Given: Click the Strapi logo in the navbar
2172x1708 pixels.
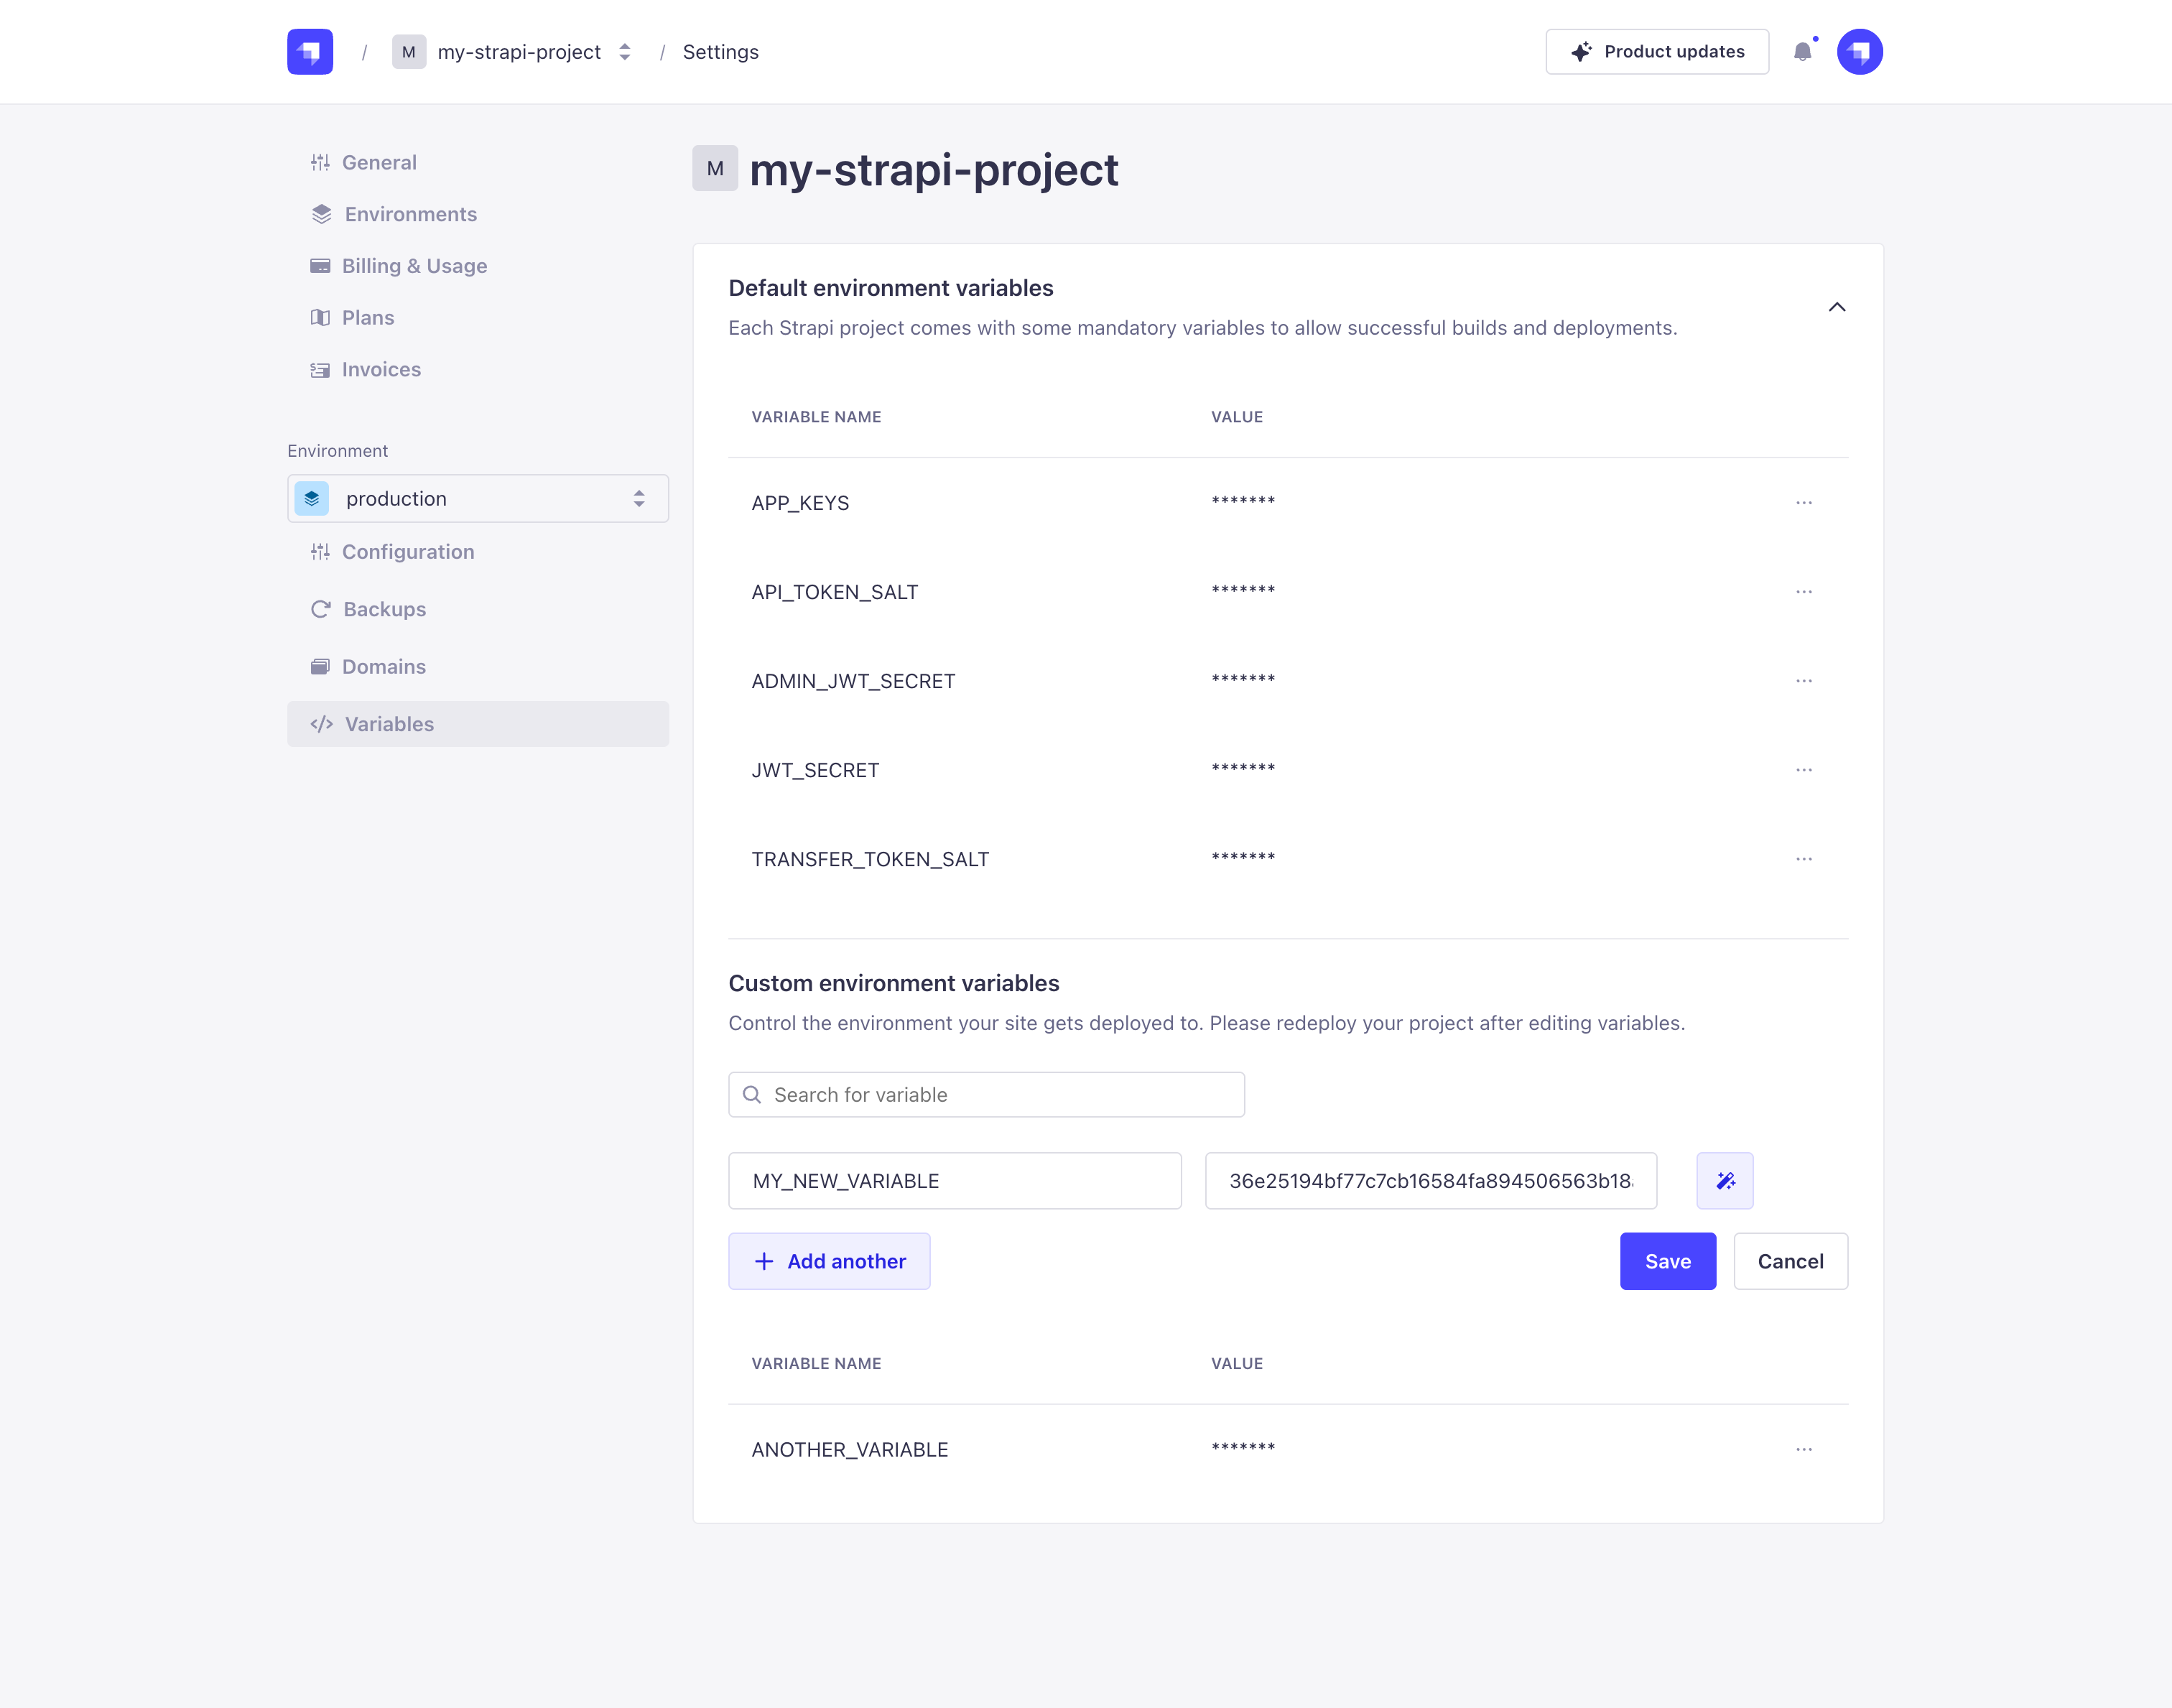Looking at the screenshot, I should pyautogui.click(x=309, y=51).
